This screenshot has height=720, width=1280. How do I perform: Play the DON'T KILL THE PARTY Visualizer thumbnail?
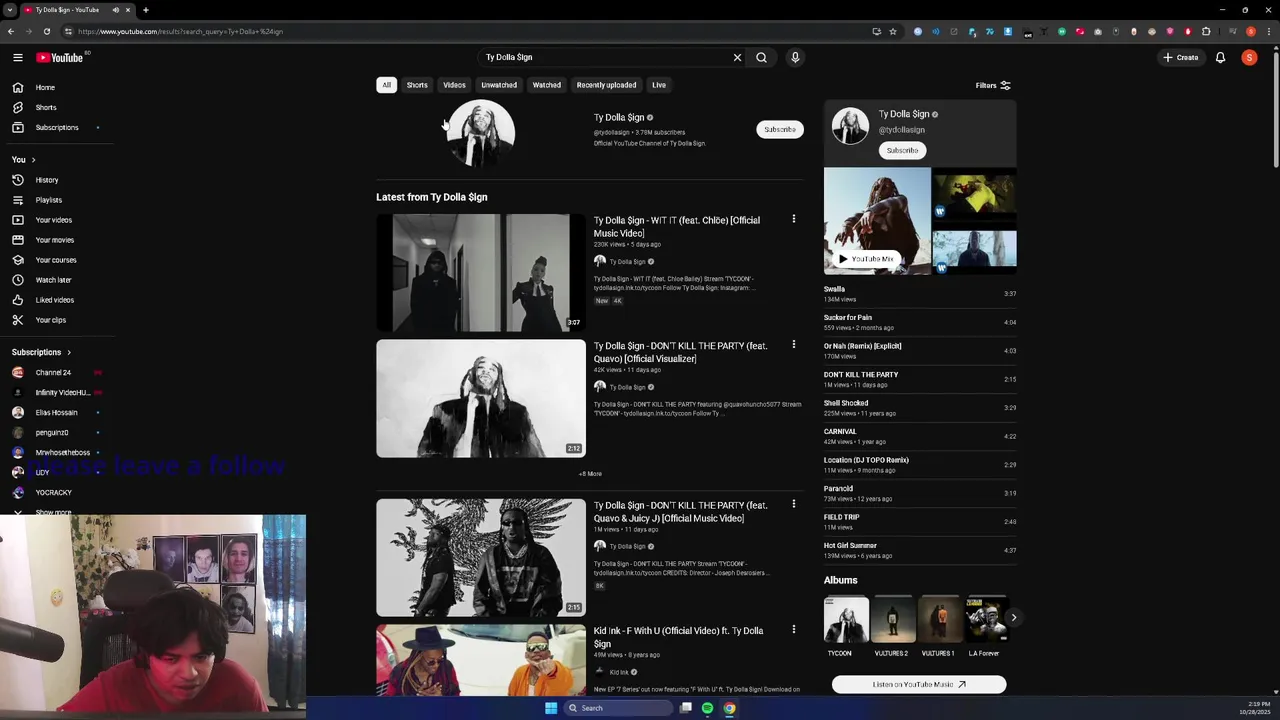pyautogui.click(x=481, y=399)
